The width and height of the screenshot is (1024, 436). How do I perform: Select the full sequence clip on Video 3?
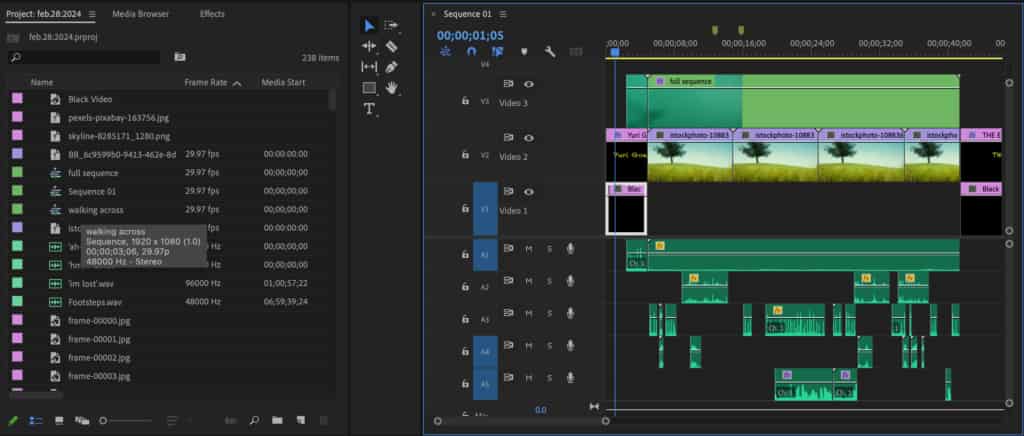803,102
